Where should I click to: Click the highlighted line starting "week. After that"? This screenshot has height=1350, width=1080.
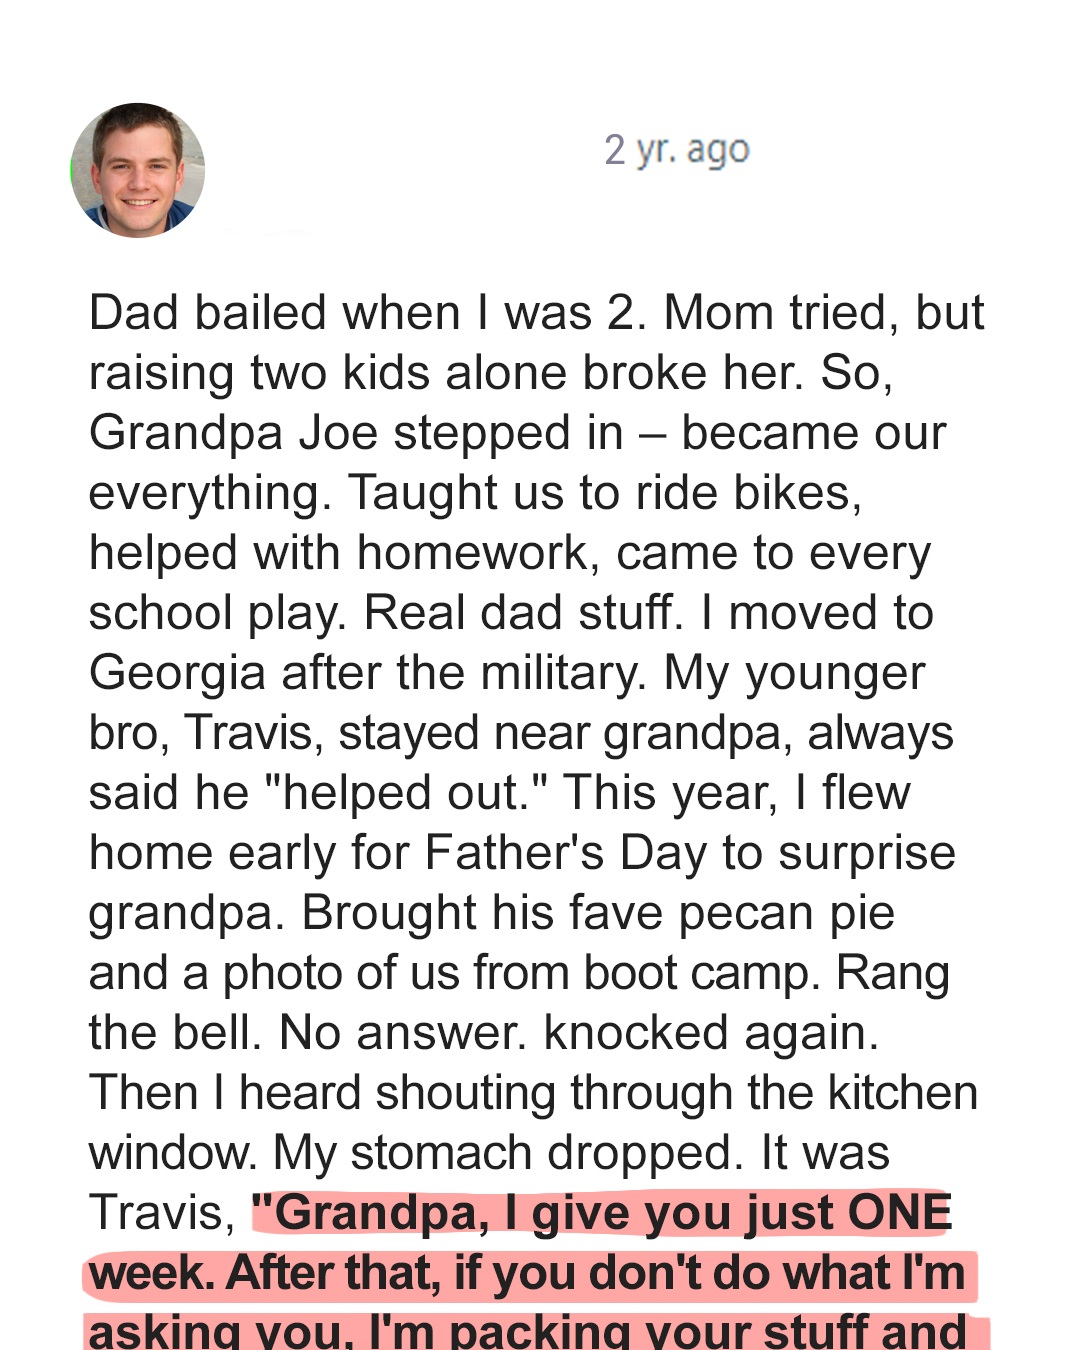point(527,1273)
